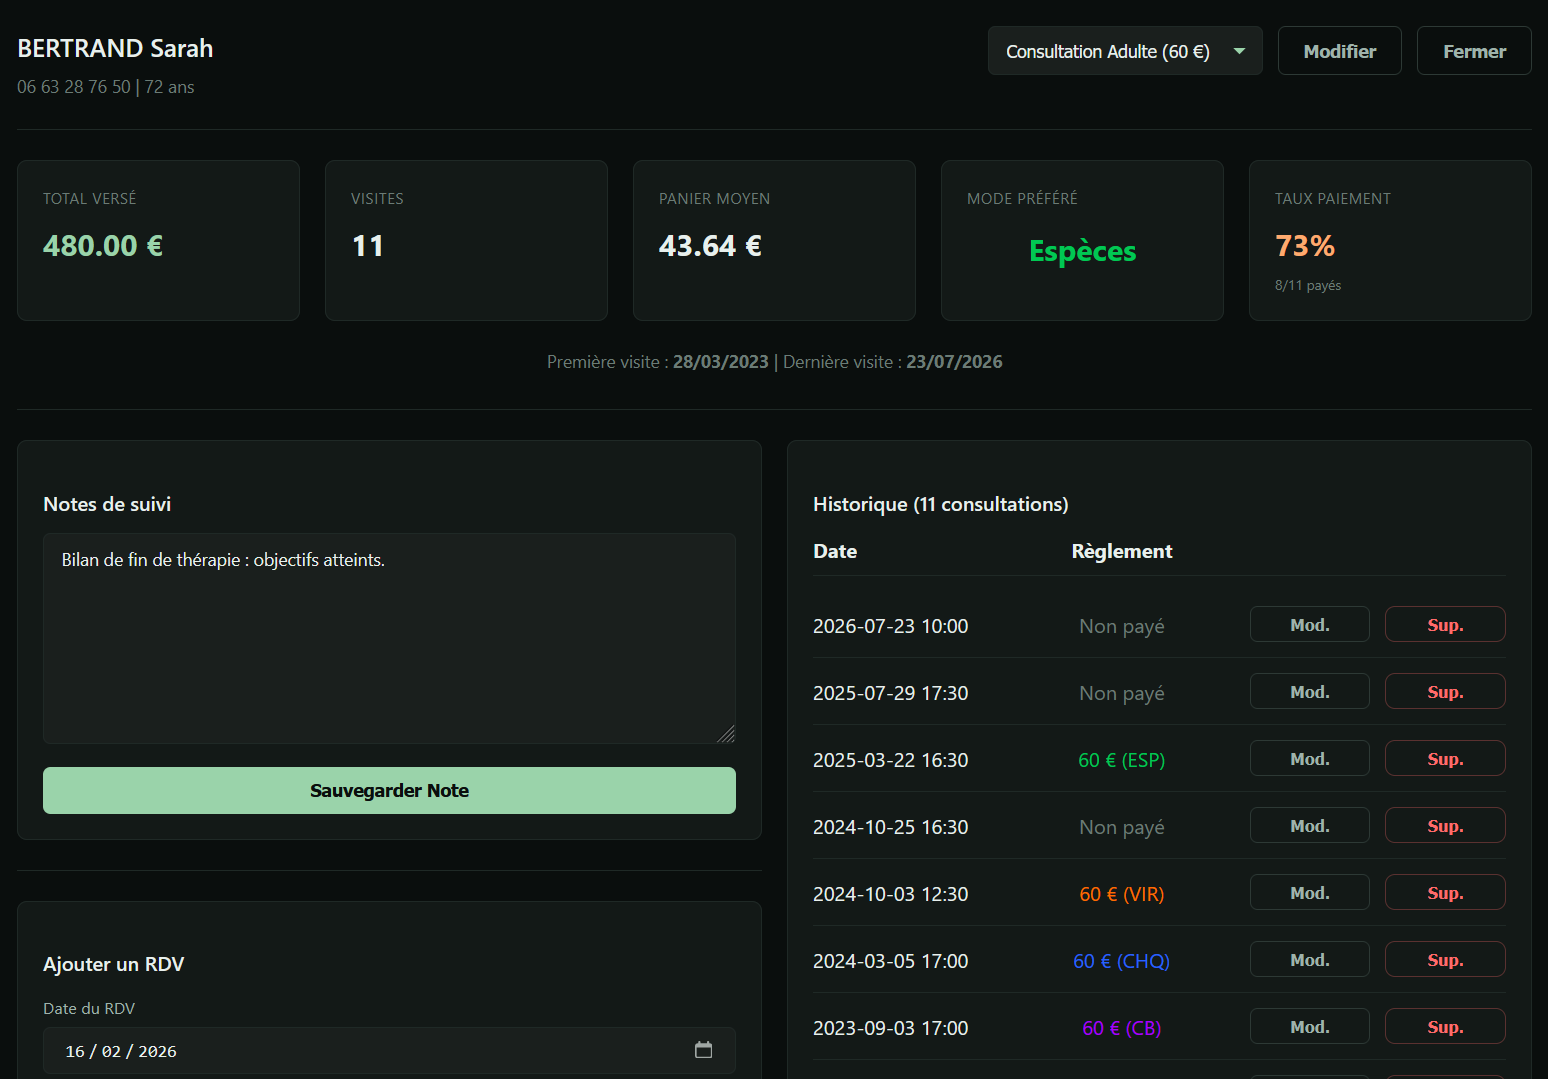Open calendar picker icon in date field
The width and height of the screenshot is (1548, 1079).
pos(703,1050)
